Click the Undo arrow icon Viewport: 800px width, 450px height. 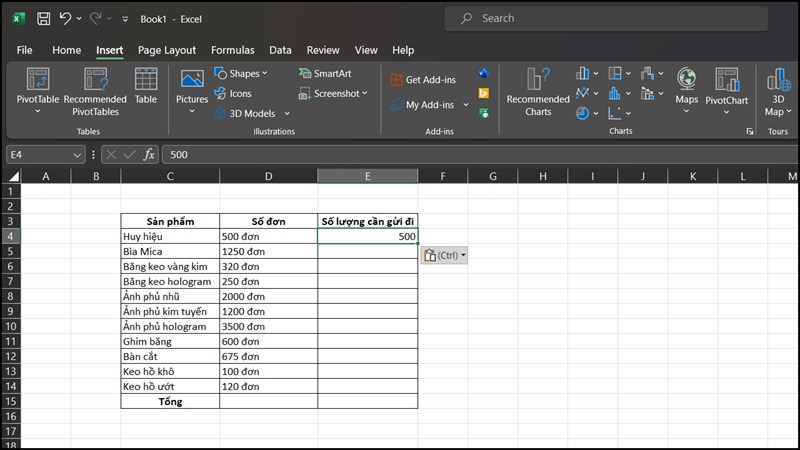click(65, 19)
